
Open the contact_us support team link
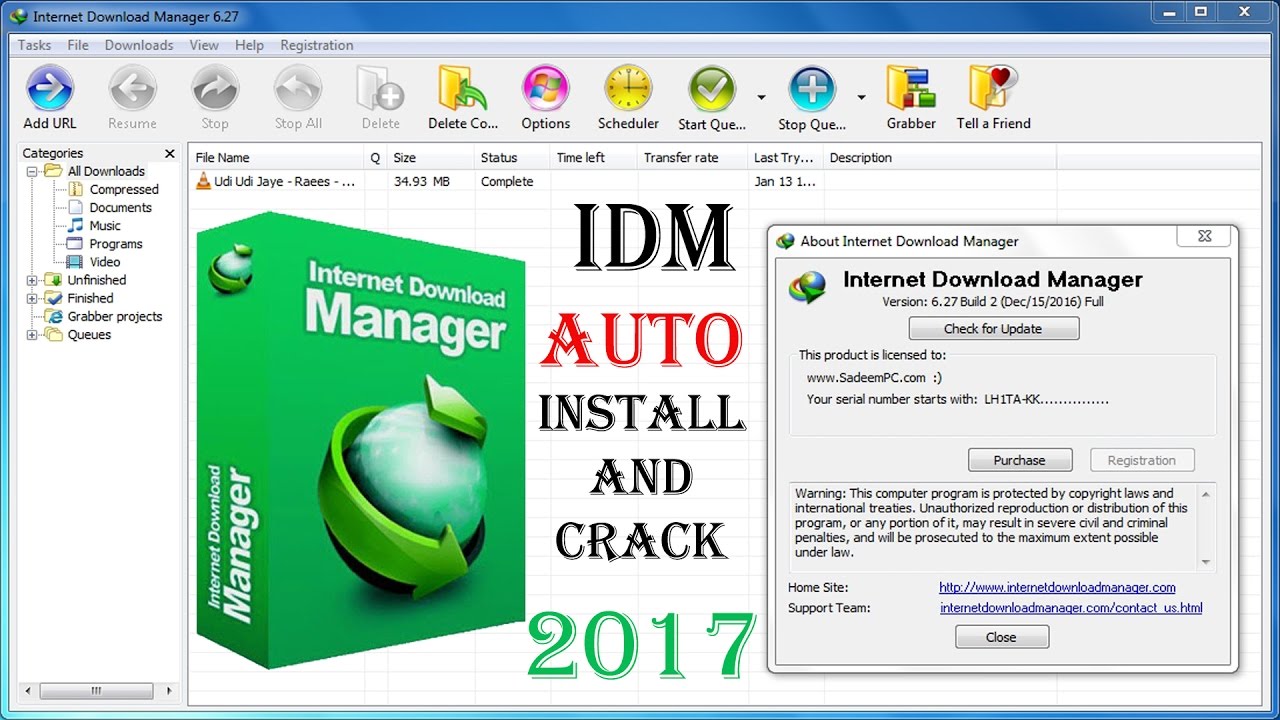(1071, 607)
